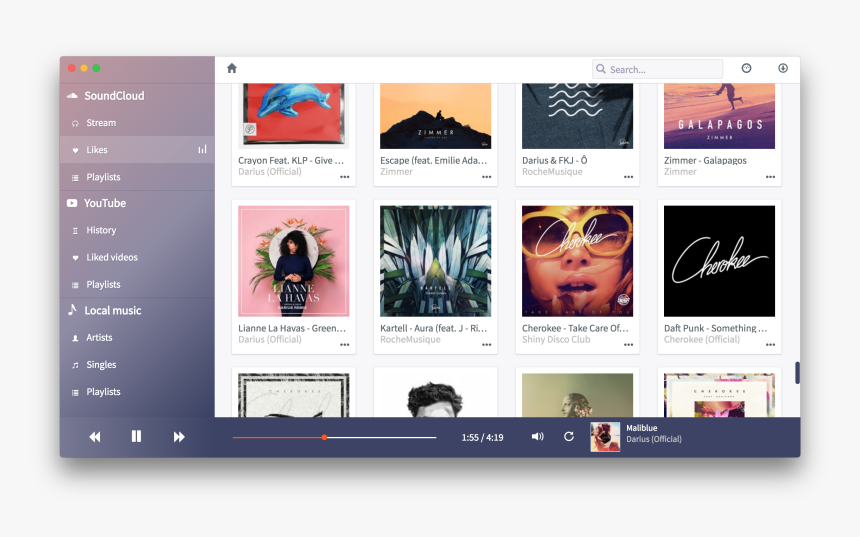The image size is (860, 537).
Task: Play the Zimmer Escape mountain cover
Action: click(435, 116)
